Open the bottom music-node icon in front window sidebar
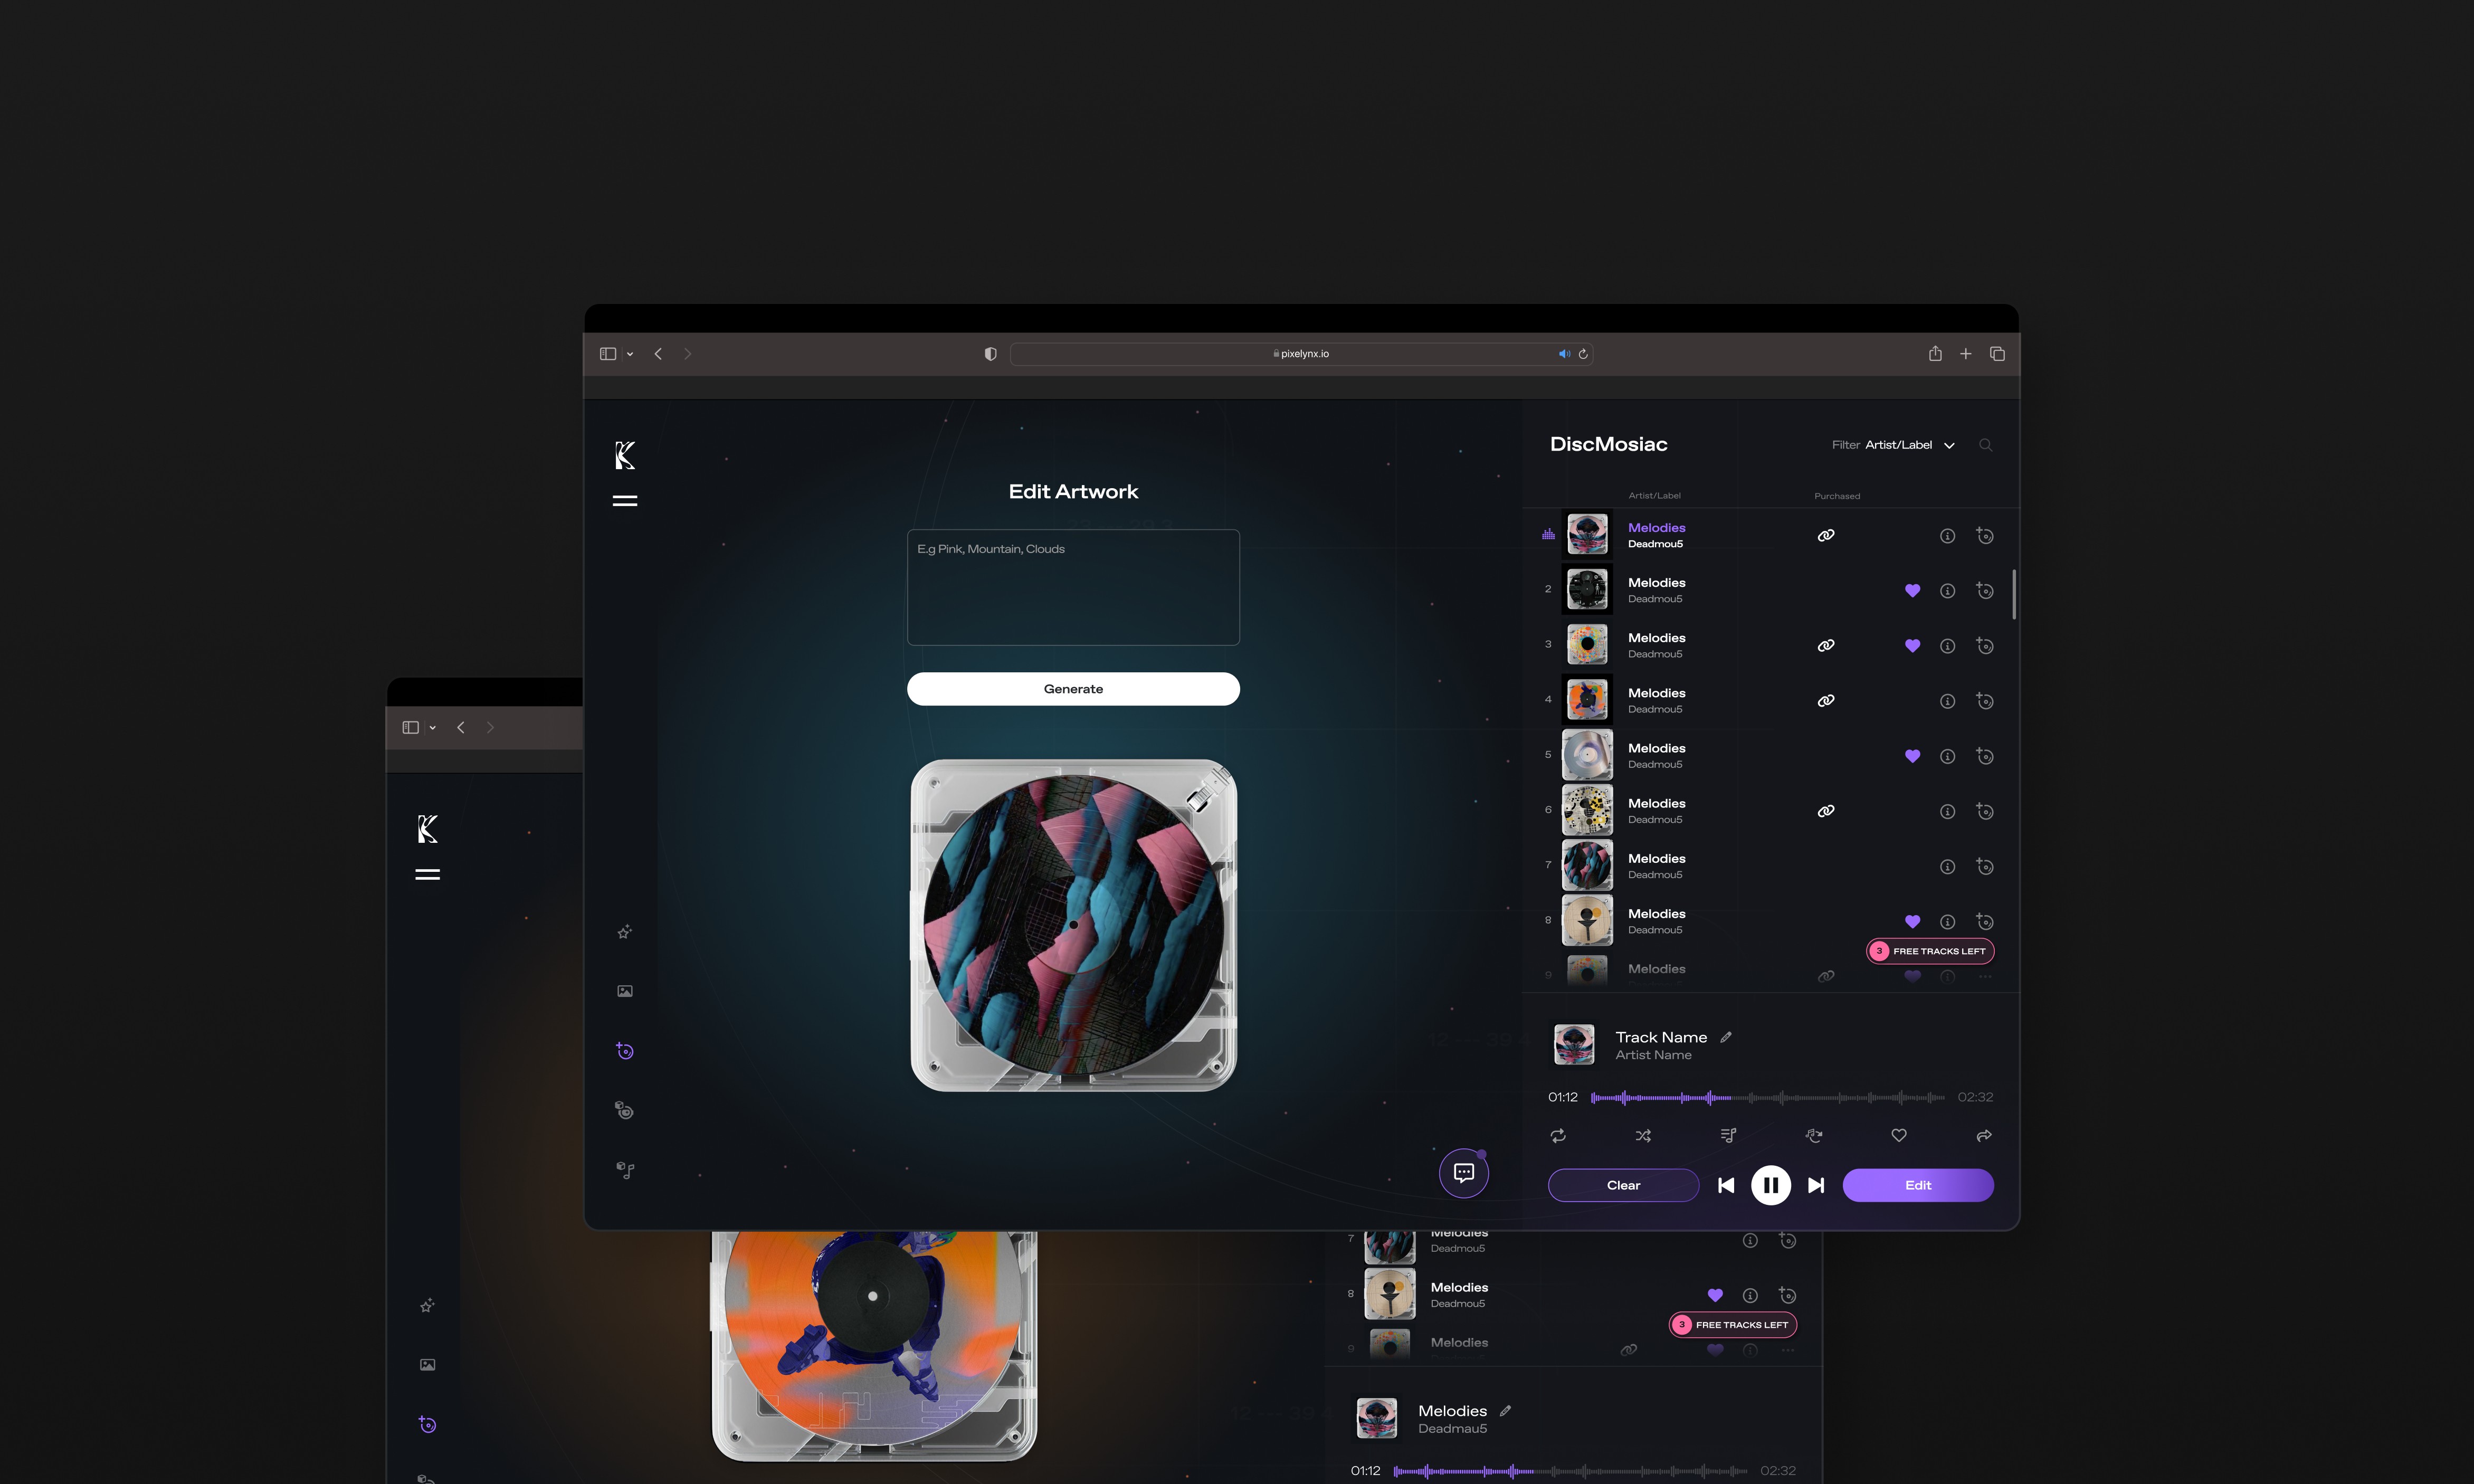Screen dimensions: 2474x1484 [625, 1170]
